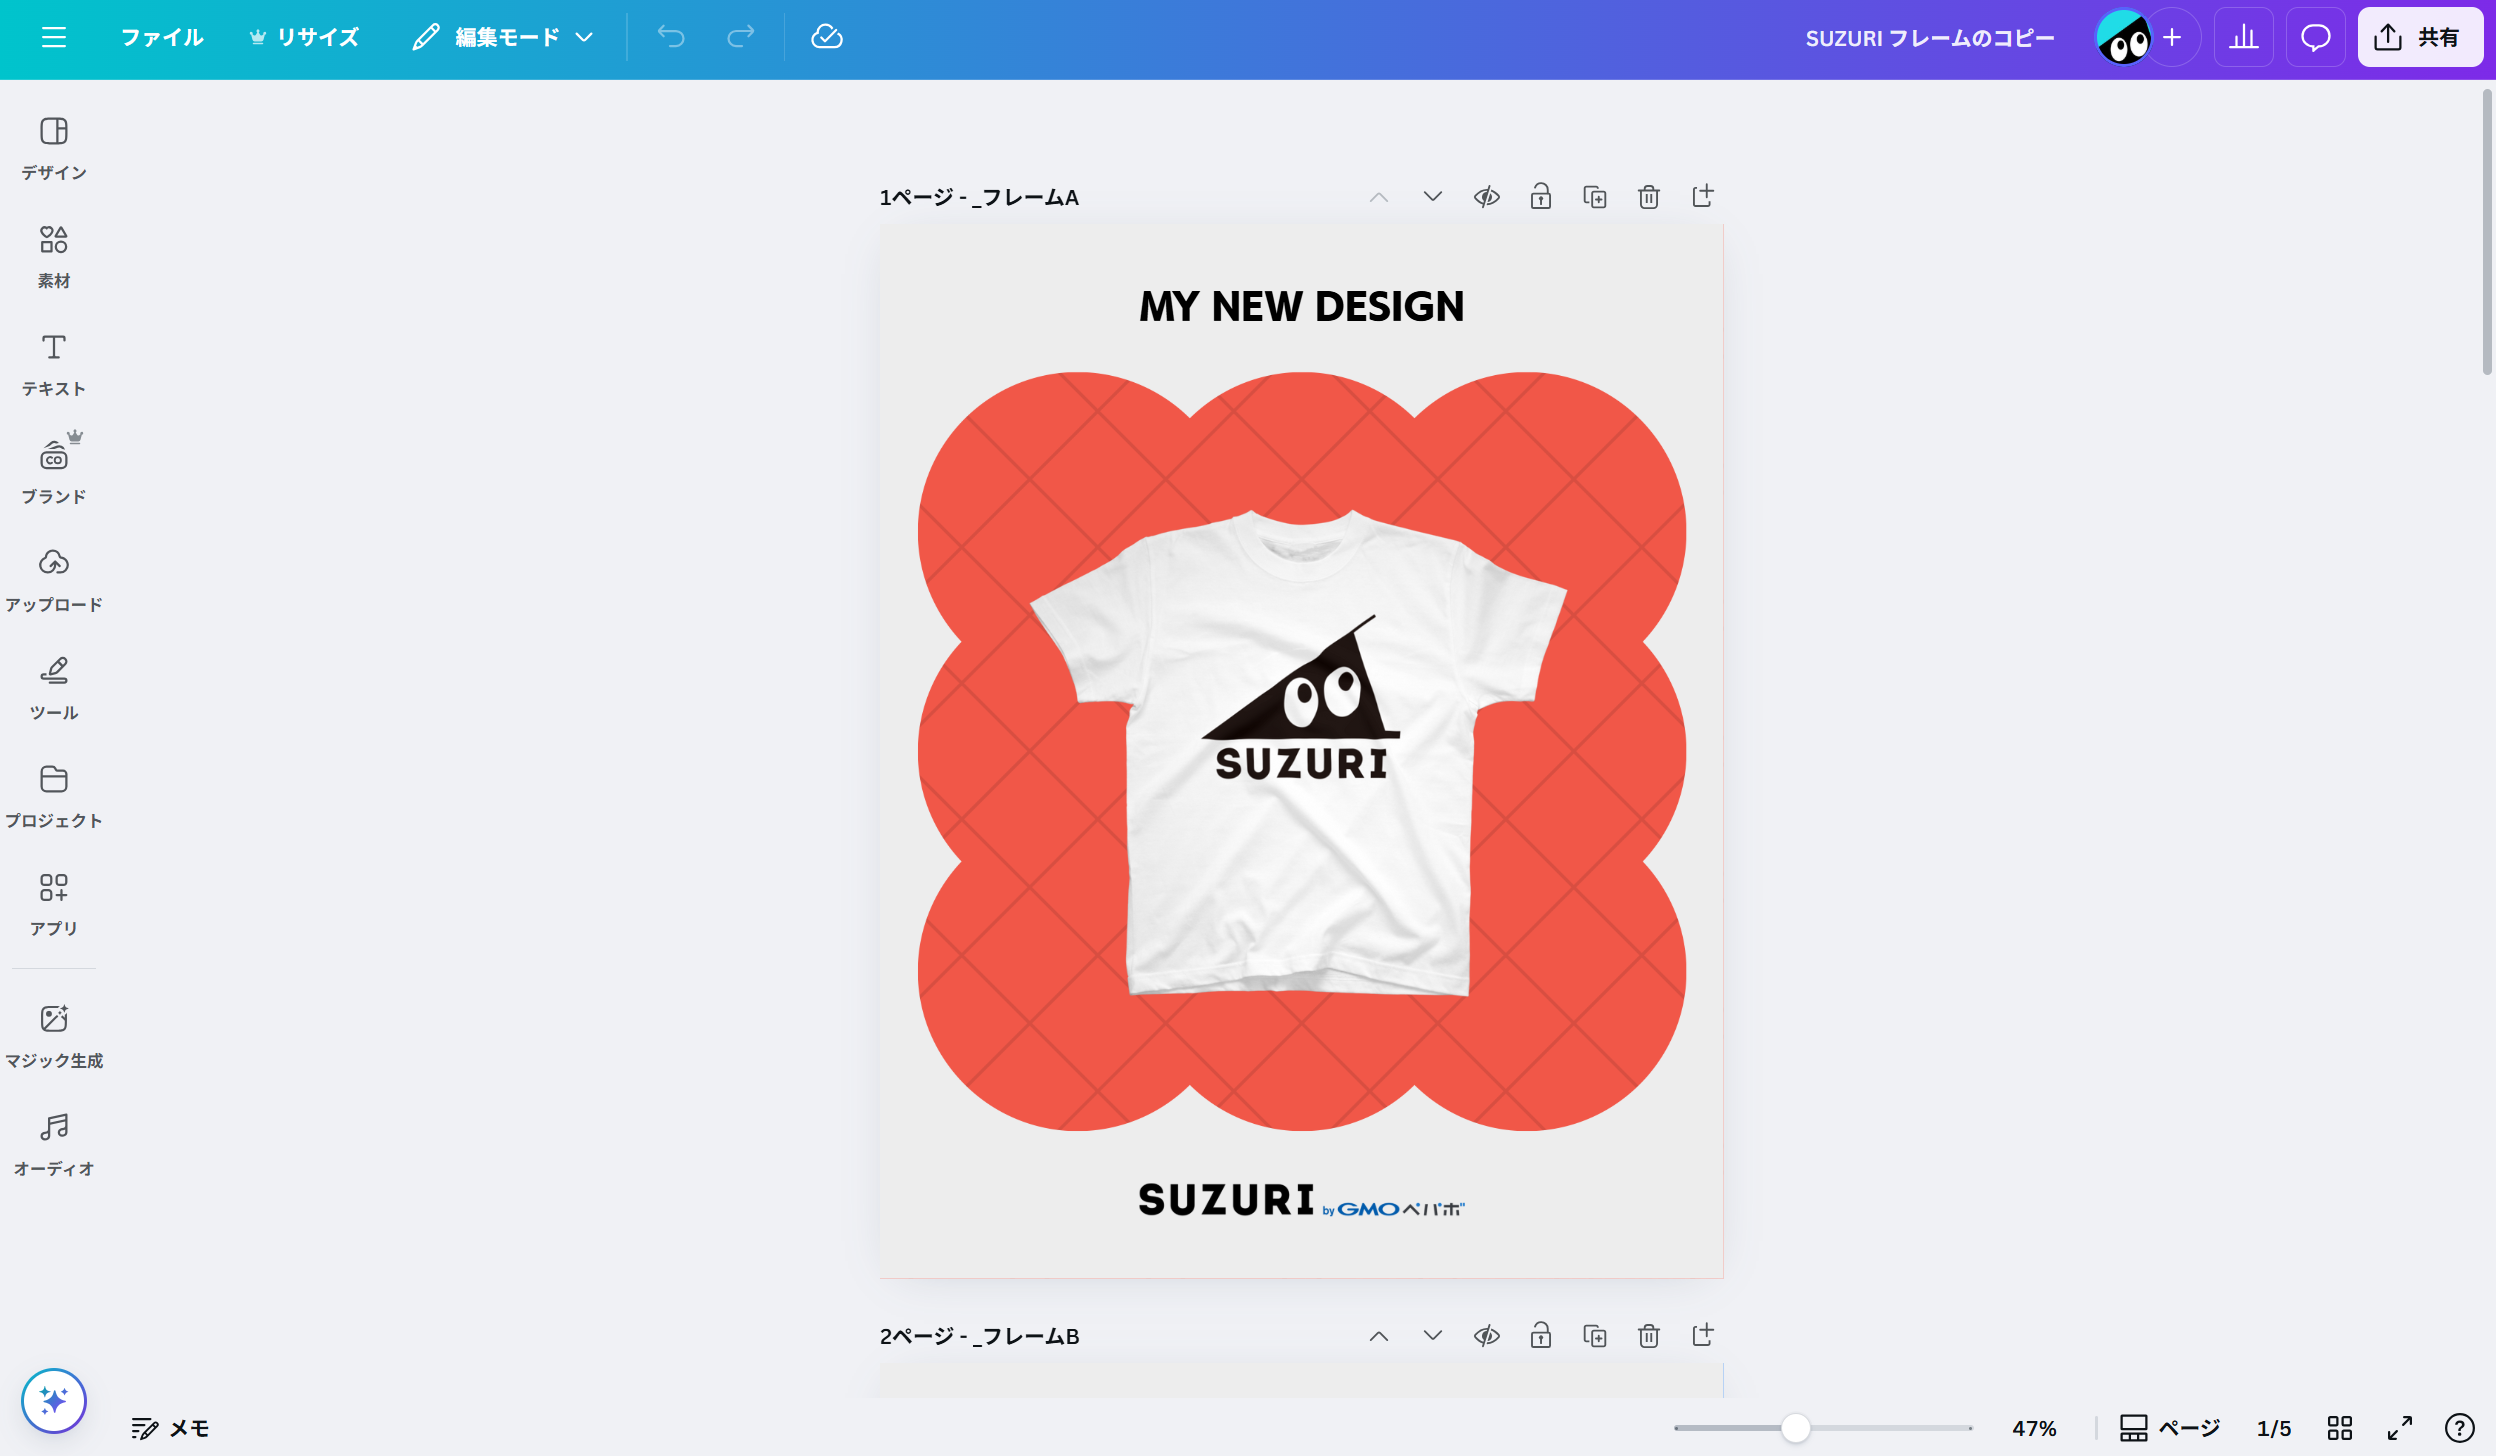Toggle page 1 visibility eye icon

point(1487,197)
